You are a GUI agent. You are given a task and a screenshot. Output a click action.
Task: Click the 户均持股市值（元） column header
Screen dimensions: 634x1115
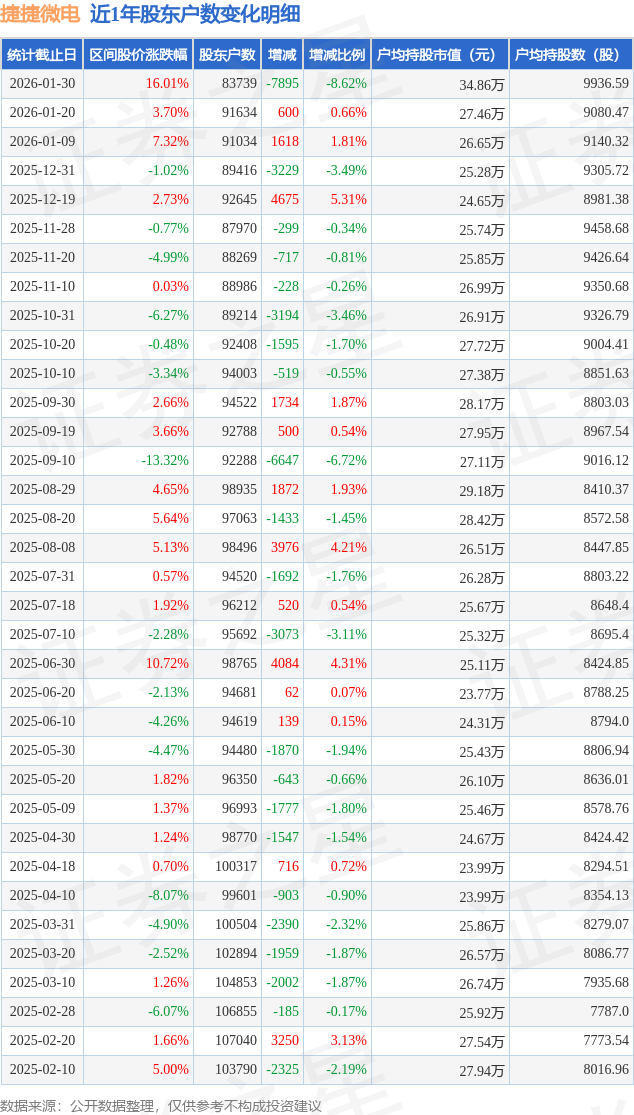[440, 55]
